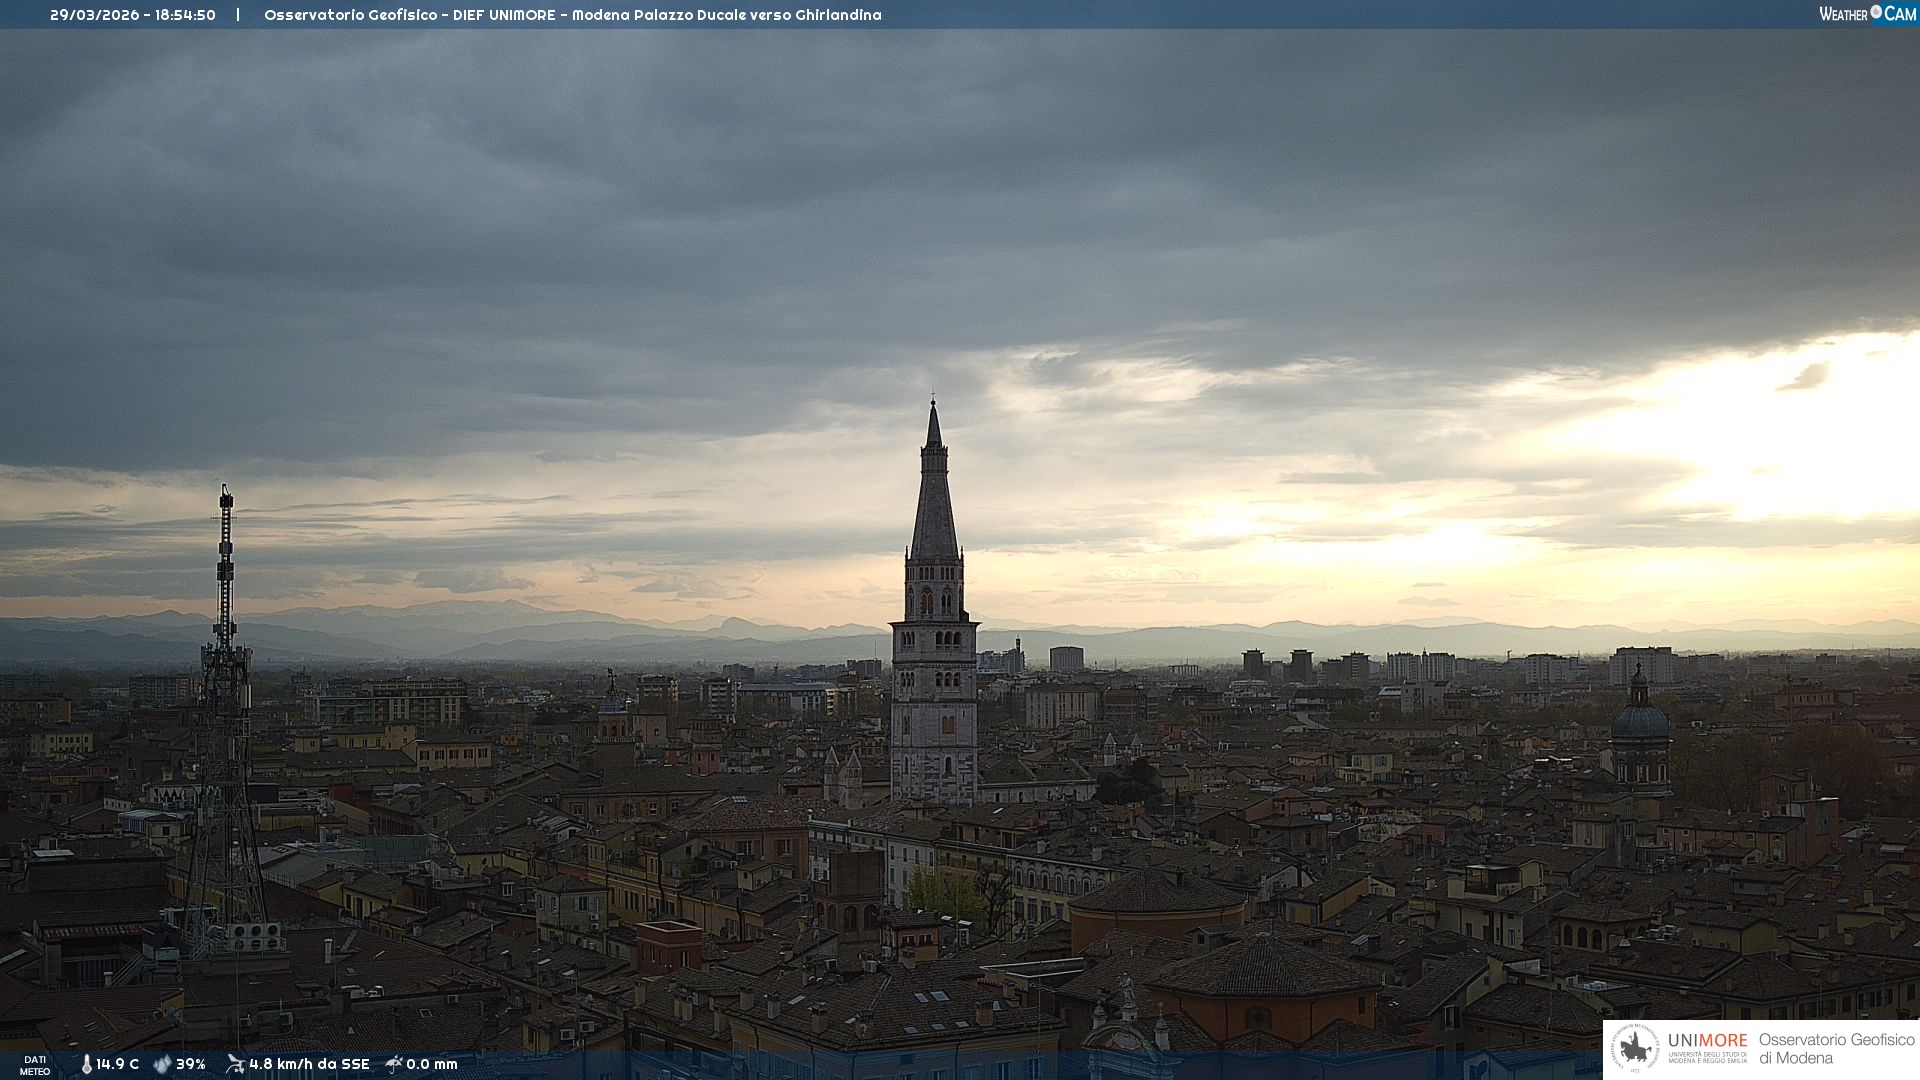
Task: Click the rain umbrella precipitation icon
Action: click(x=393, y=1064)
